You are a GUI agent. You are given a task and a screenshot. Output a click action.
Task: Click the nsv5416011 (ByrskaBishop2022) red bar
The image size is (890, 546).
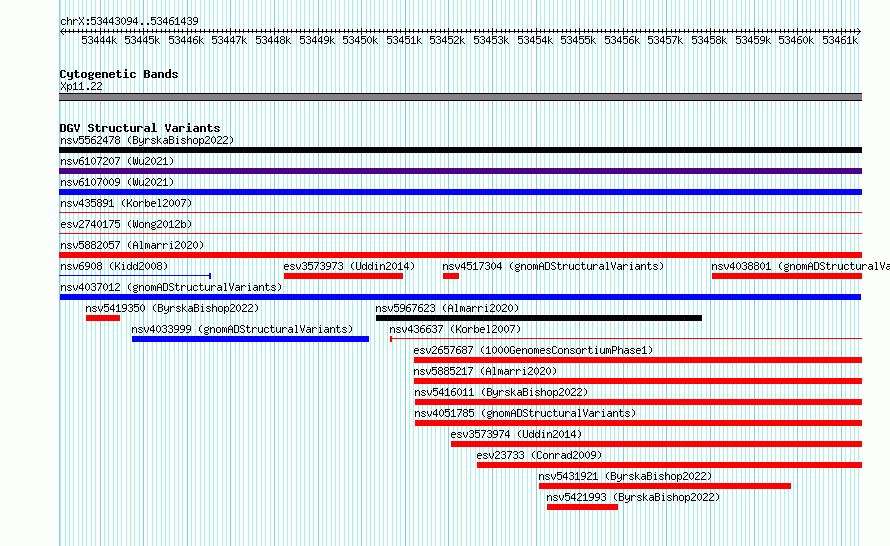(639, 402)
